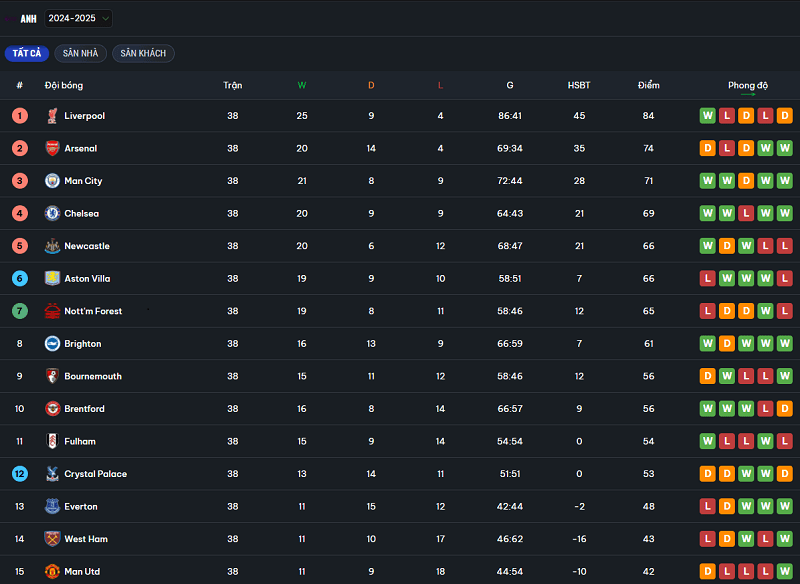This screenshot has width=800, height=584.
Task: Click Man Utd's goals value 44:54
Action: [x=510, y=571]
